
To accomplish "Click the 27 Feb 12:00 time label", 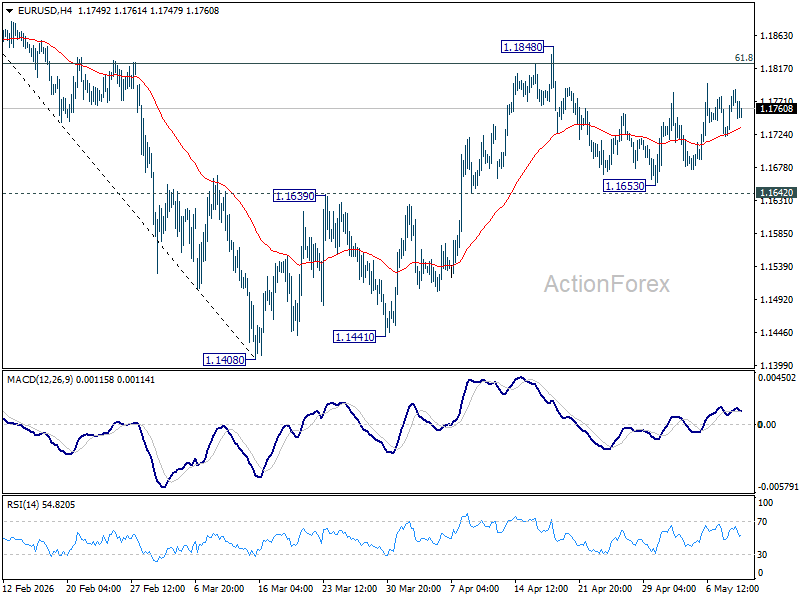I will pyautogui.click(x=158, y=588).
